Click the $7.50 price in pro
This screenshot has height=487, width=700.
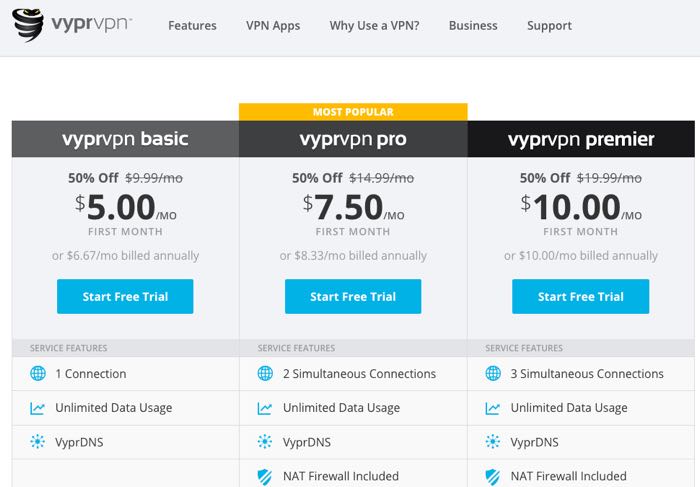[x=353, y=208]
